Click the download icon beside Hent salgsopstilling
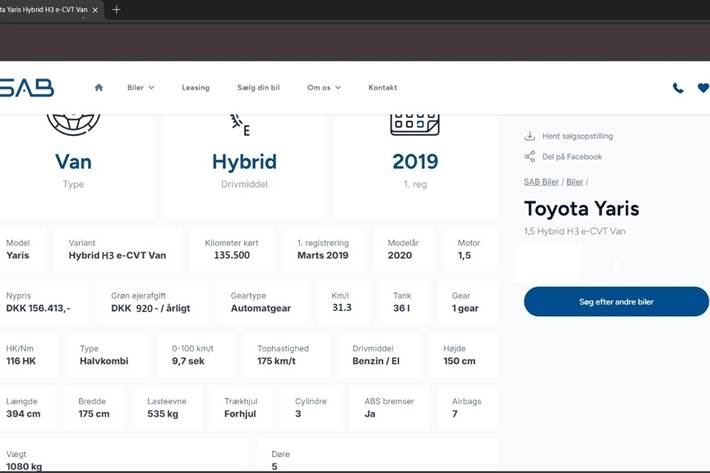 (x=530, y=136)
